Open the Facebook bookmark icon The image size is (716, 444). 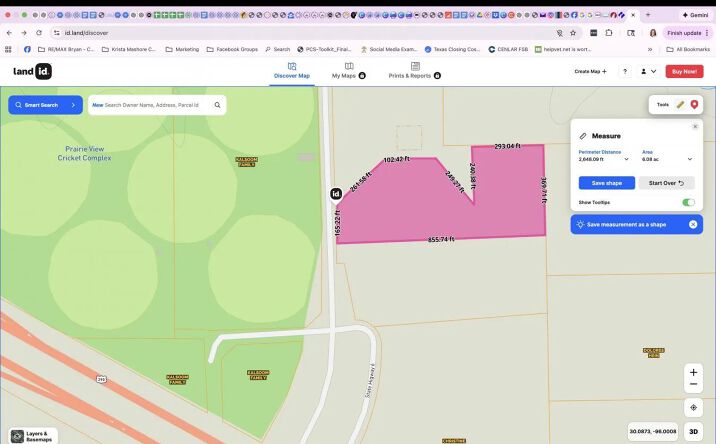tap(27, 49)
